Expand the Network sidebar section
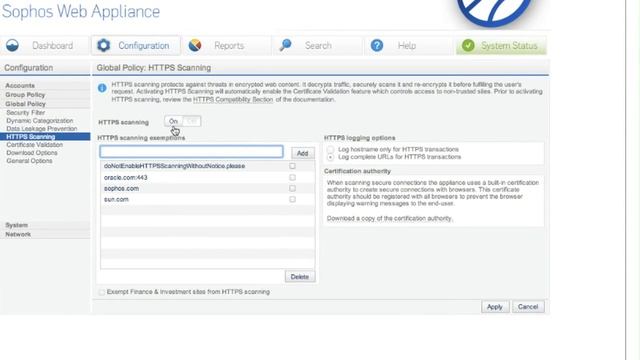The image size is (640, 360). (45, 235)
